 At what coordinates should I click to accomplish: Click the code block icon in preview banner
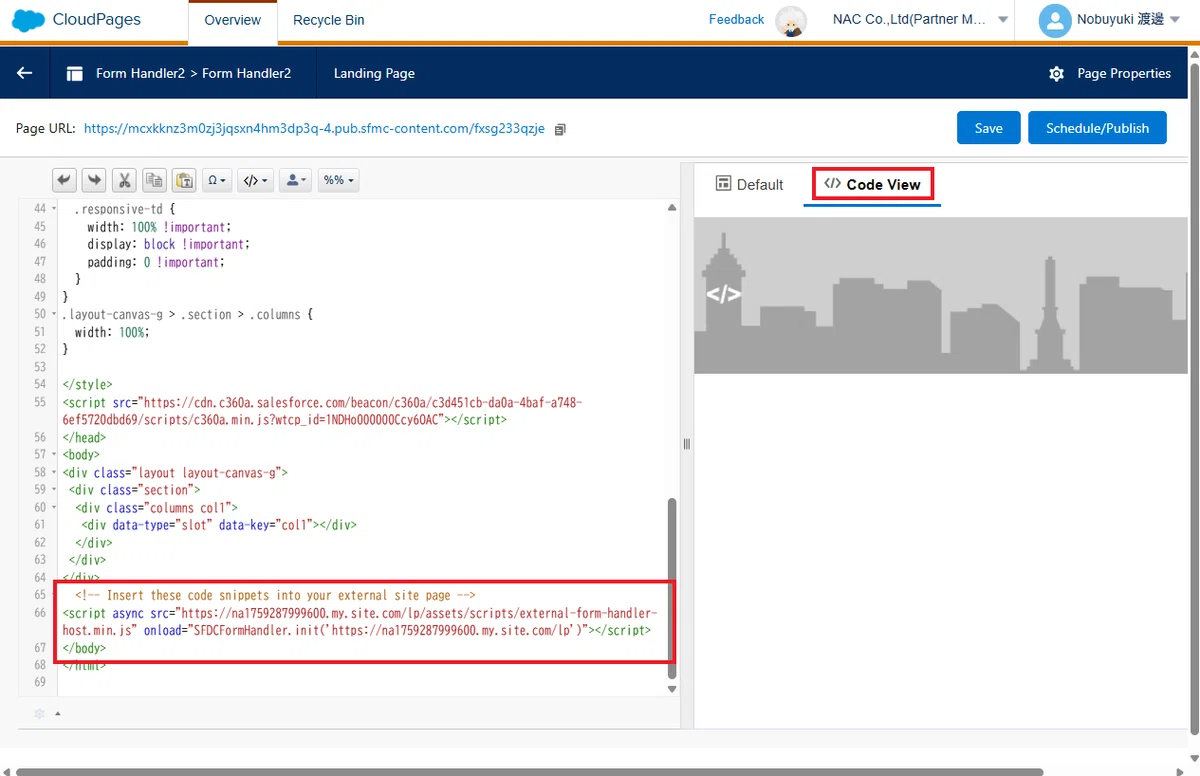point(723,294)
